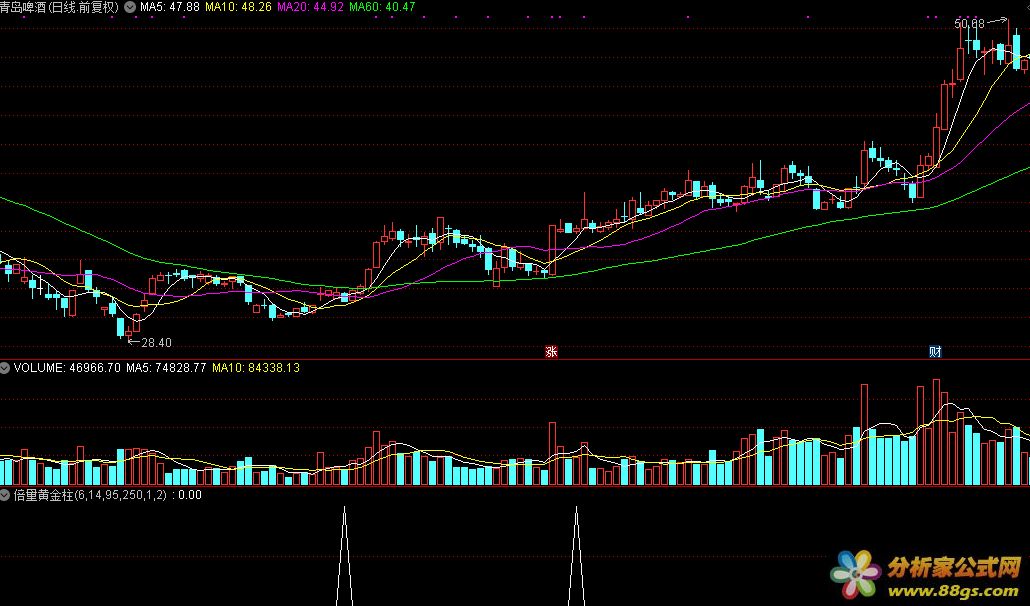This screenshot has width=1030, height=606.
Task: Select the MA20: 44.92 label
Action: (x=310, y=7)
